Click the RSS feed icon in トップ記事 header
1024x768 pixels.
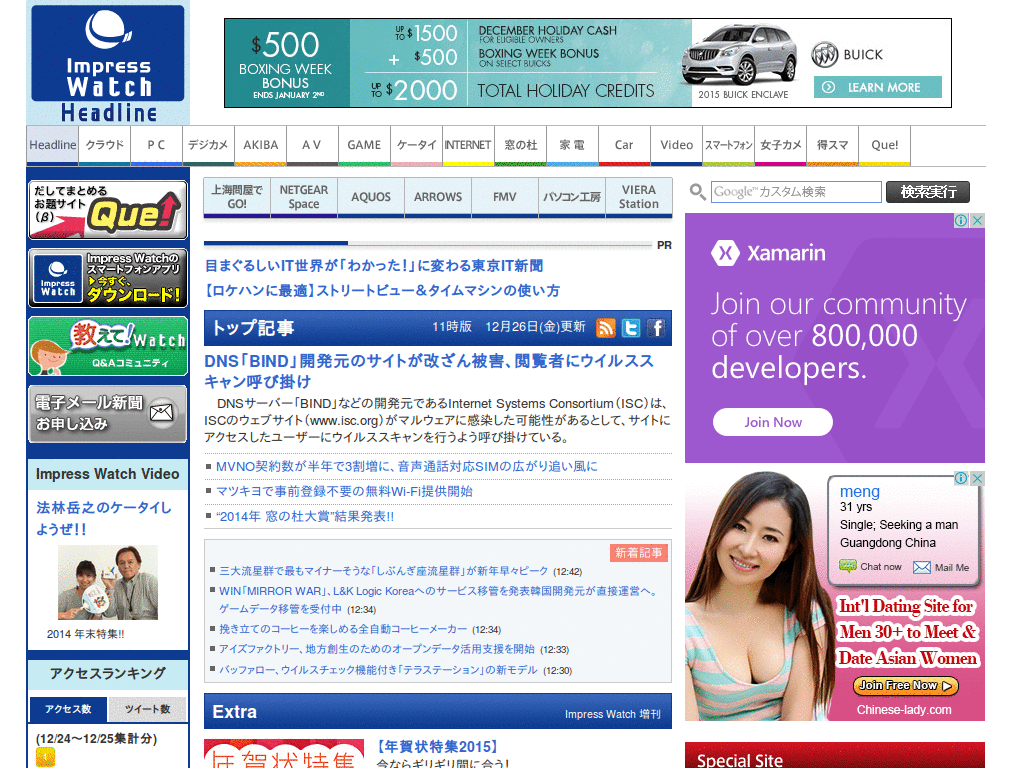[606, 328]
